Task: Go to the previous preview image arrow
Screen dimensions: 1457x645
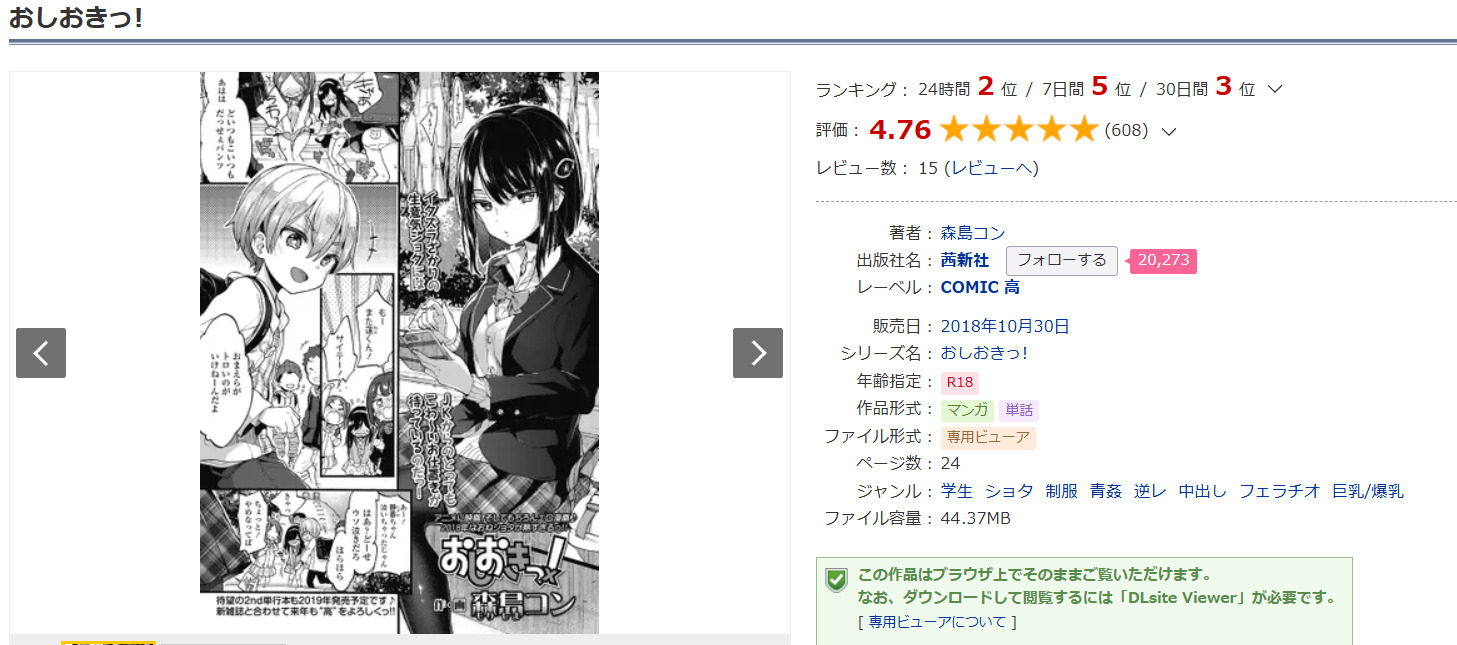Action: [41, 353]
